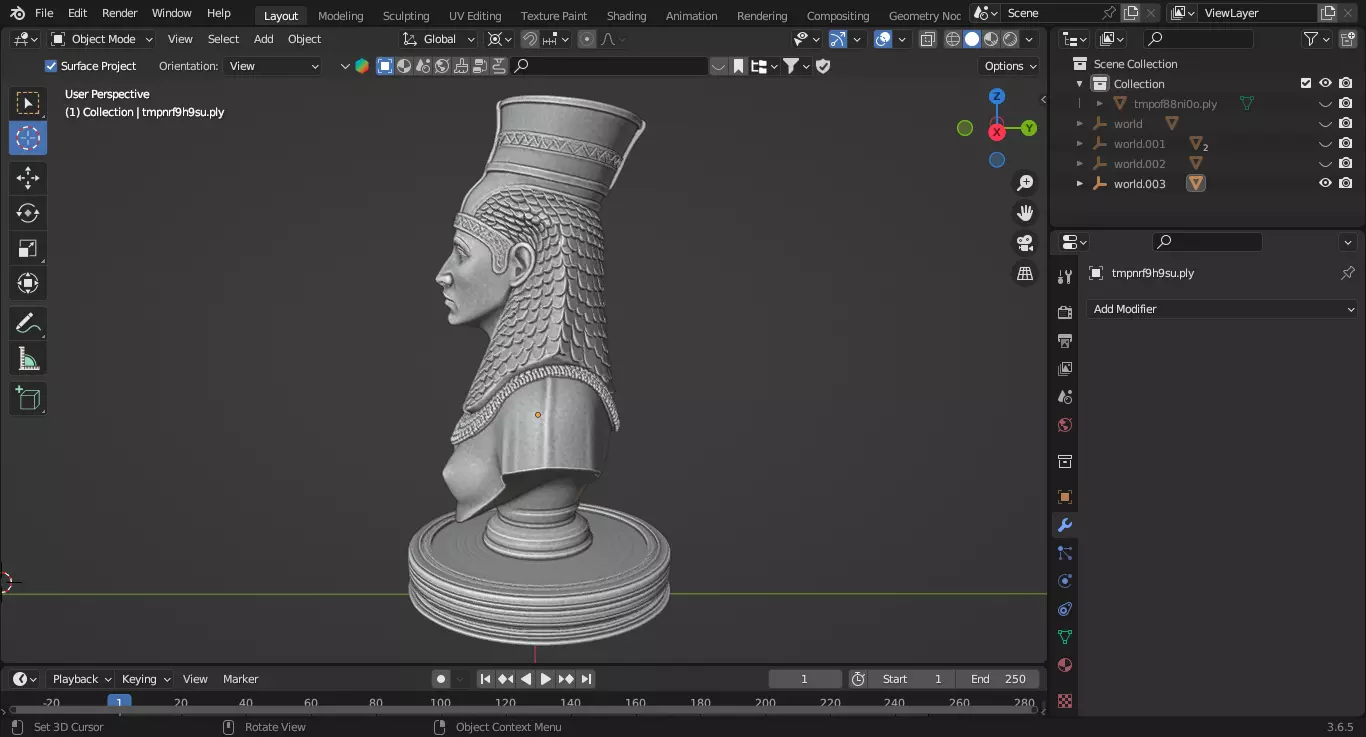The image size is (1366, 737).
Task: Open the Tool properties tab
Action: pyautogui.click(x=1065, y=277)
